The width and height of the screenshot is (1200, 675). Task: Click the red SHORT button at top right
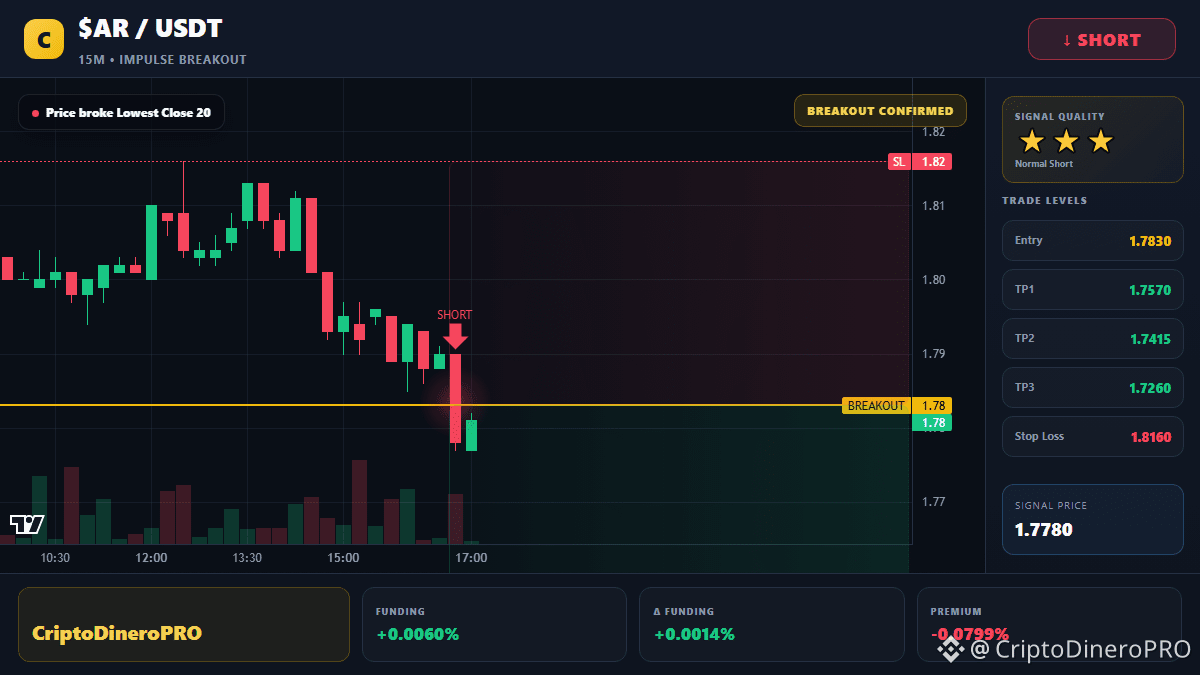[x=1102, y=40]
